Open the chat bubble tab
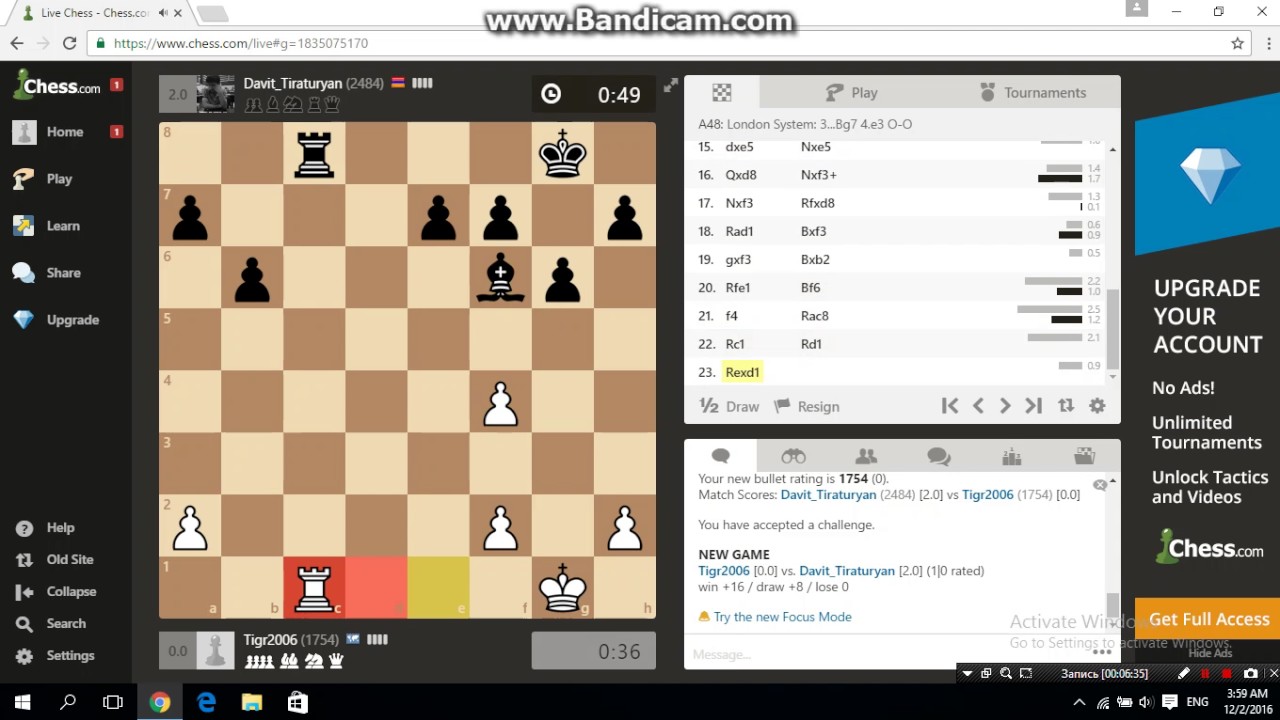The width and height of the screenshot is (1280, 720). pyautogui.click(x=720, y=456)
